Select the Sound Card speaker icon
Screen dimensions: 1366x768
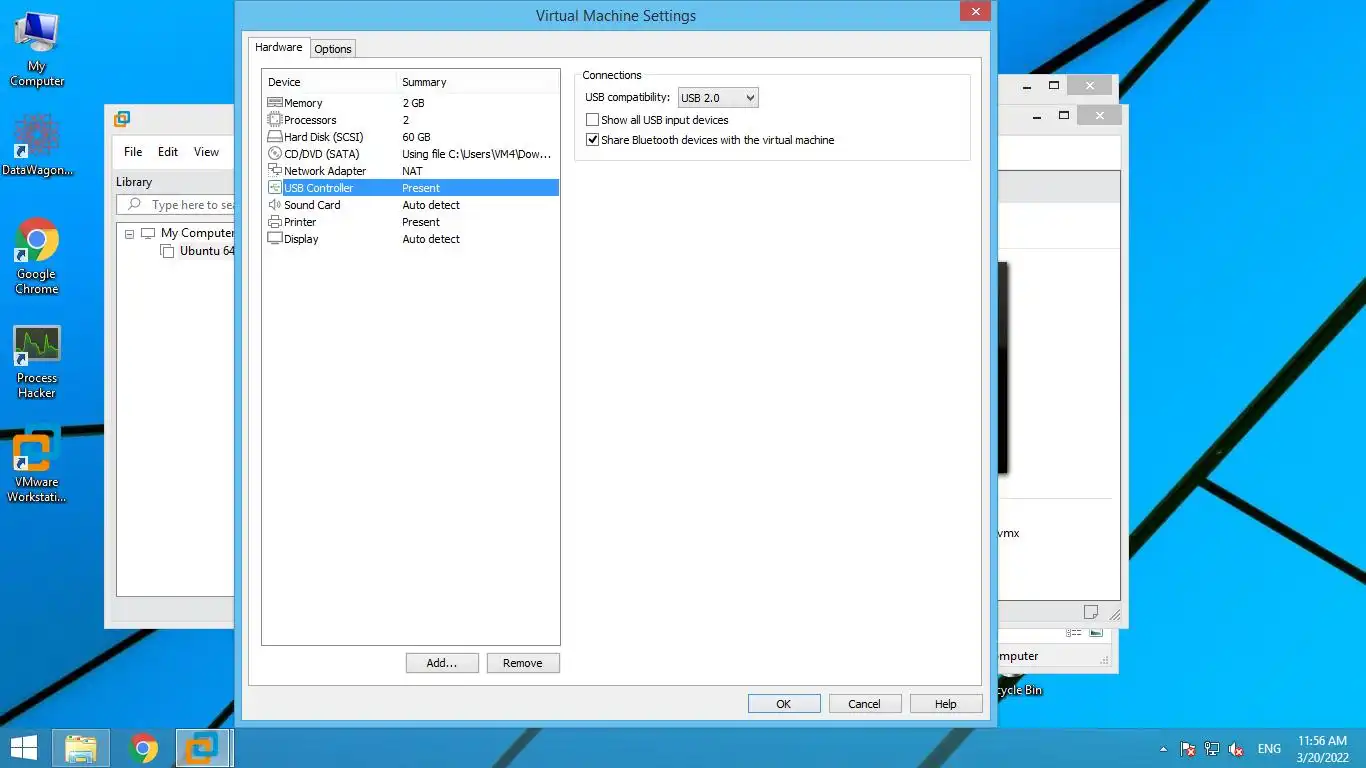275,205
